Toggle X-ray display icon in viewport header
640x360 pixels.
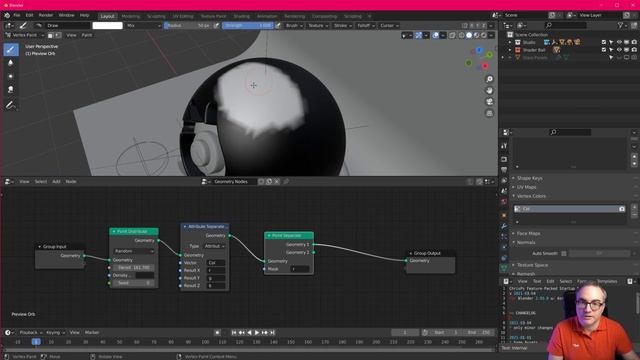(452, 36)
